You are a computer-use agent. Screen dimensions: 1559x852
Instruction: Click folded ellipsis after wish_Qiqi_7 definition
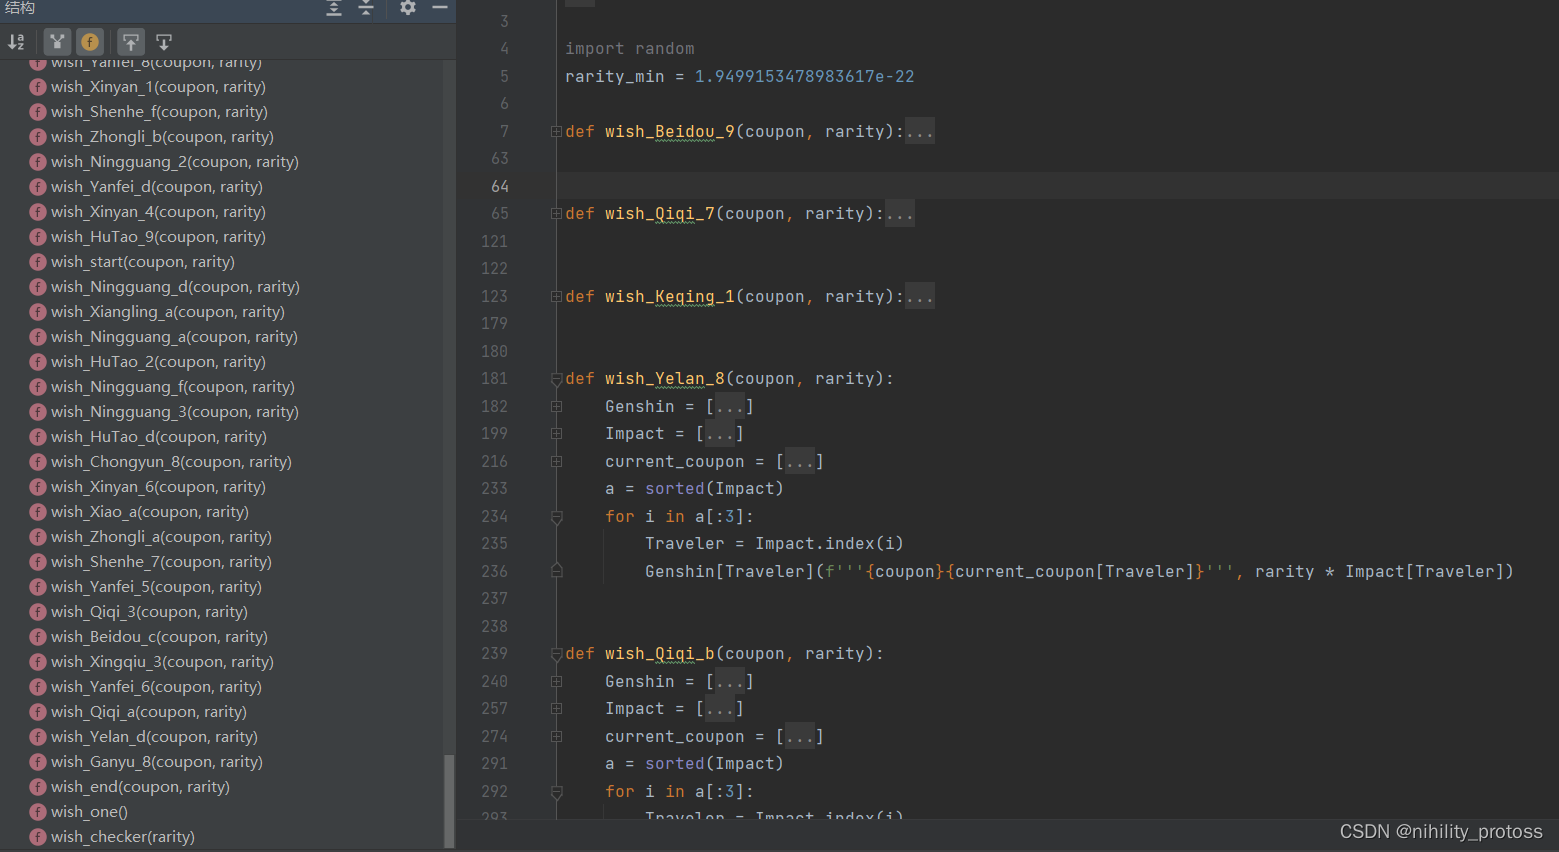(900, 213)
